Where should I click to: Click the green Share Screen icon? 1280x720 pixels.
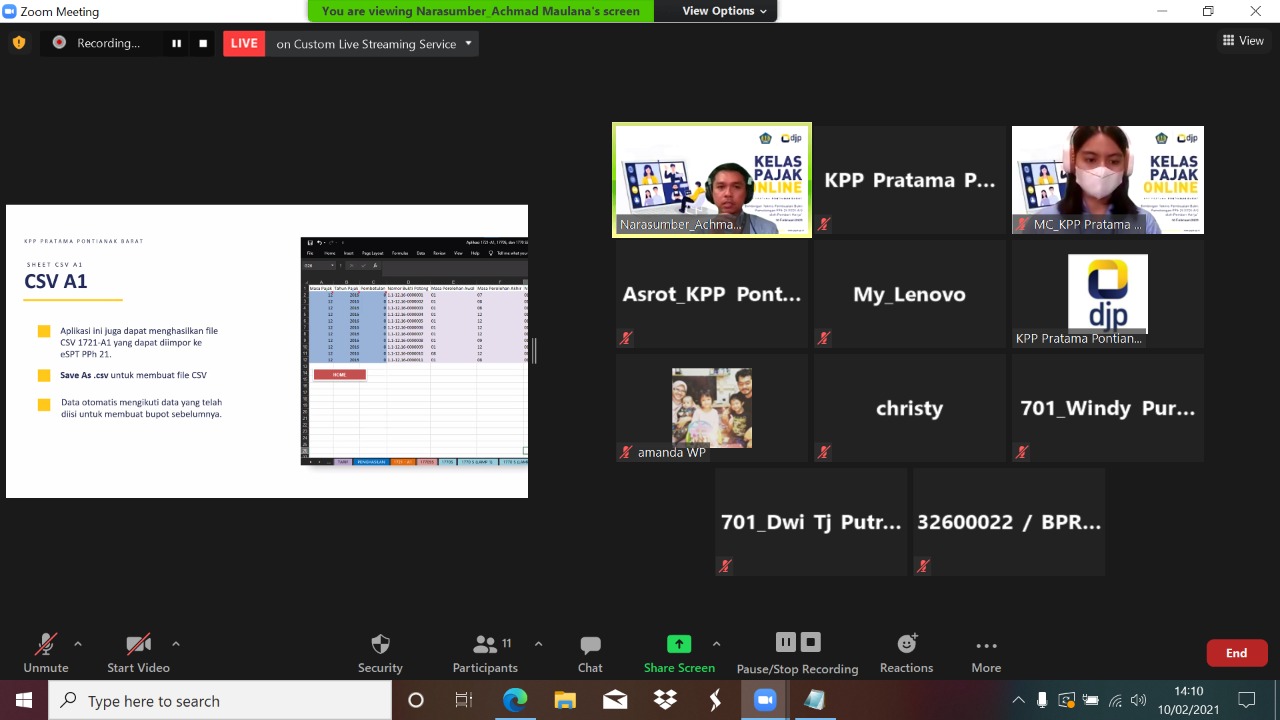click(679, 644)
